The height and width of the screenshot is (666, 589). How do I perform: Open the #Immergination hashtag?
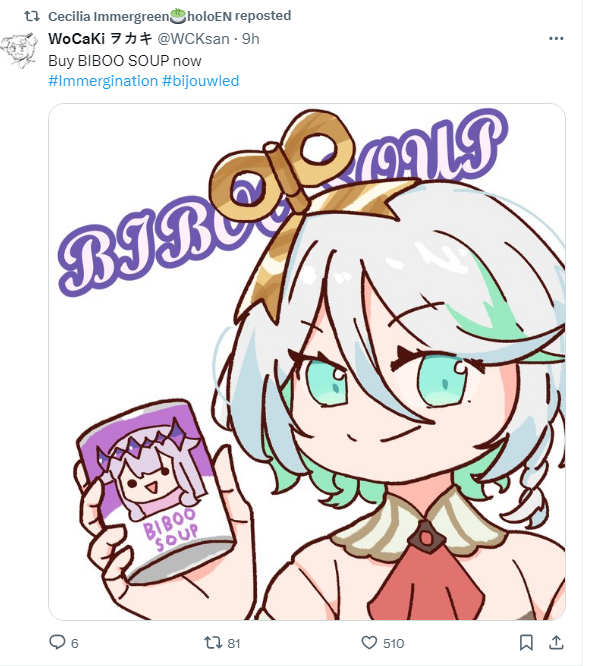point(103,81)
